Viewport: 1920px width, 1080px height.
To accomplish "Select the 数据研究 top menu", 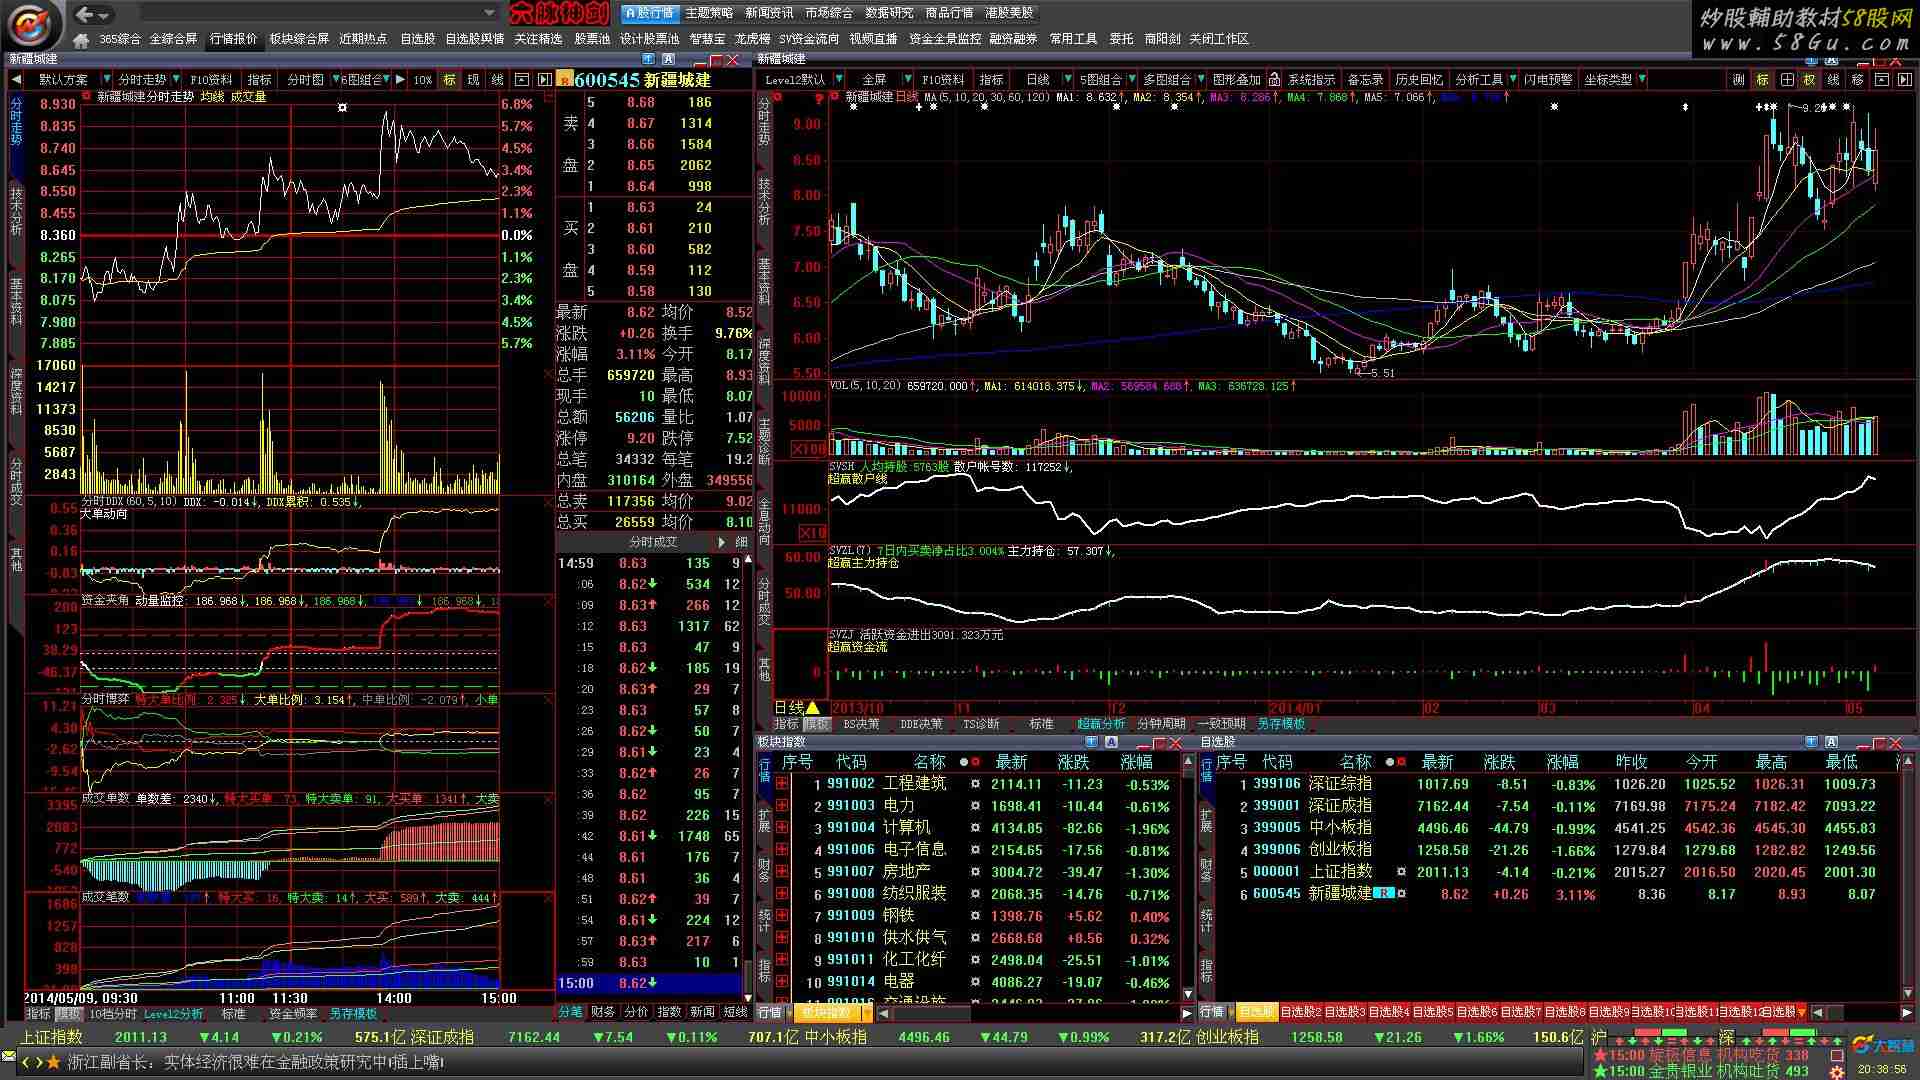I will coord(889,13).
